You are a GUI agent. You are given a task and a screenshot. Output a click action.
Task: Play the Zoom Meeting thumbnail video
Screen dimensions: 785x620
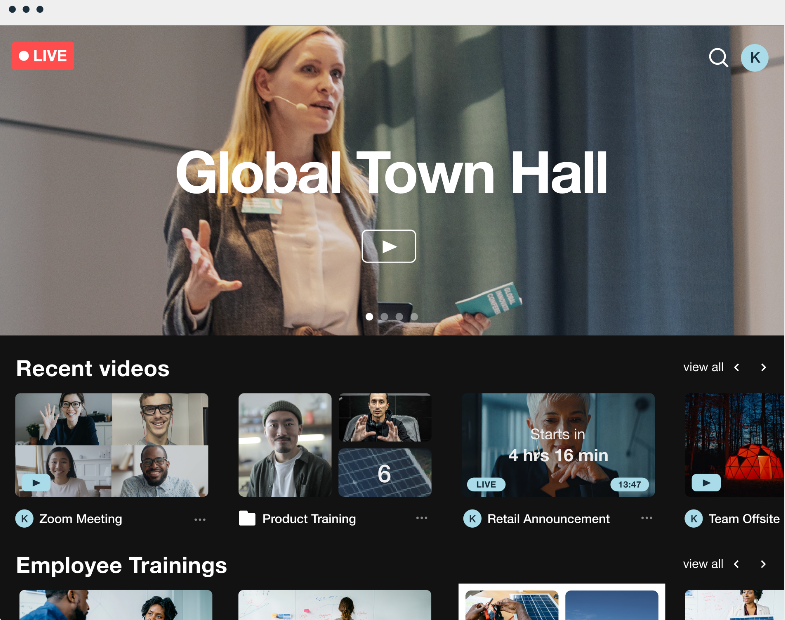(36, 482)
